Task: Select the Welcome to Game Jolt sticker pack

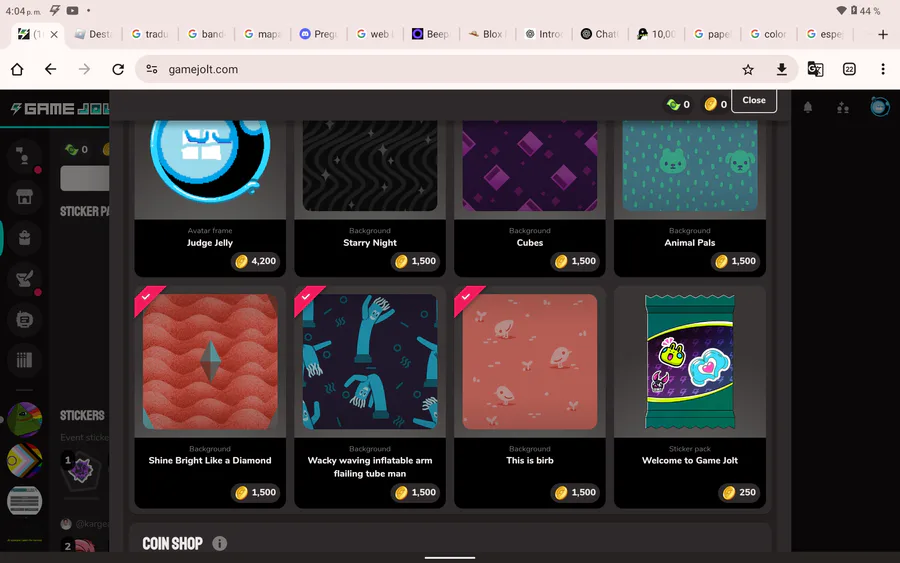Action: tap(690, 397)
